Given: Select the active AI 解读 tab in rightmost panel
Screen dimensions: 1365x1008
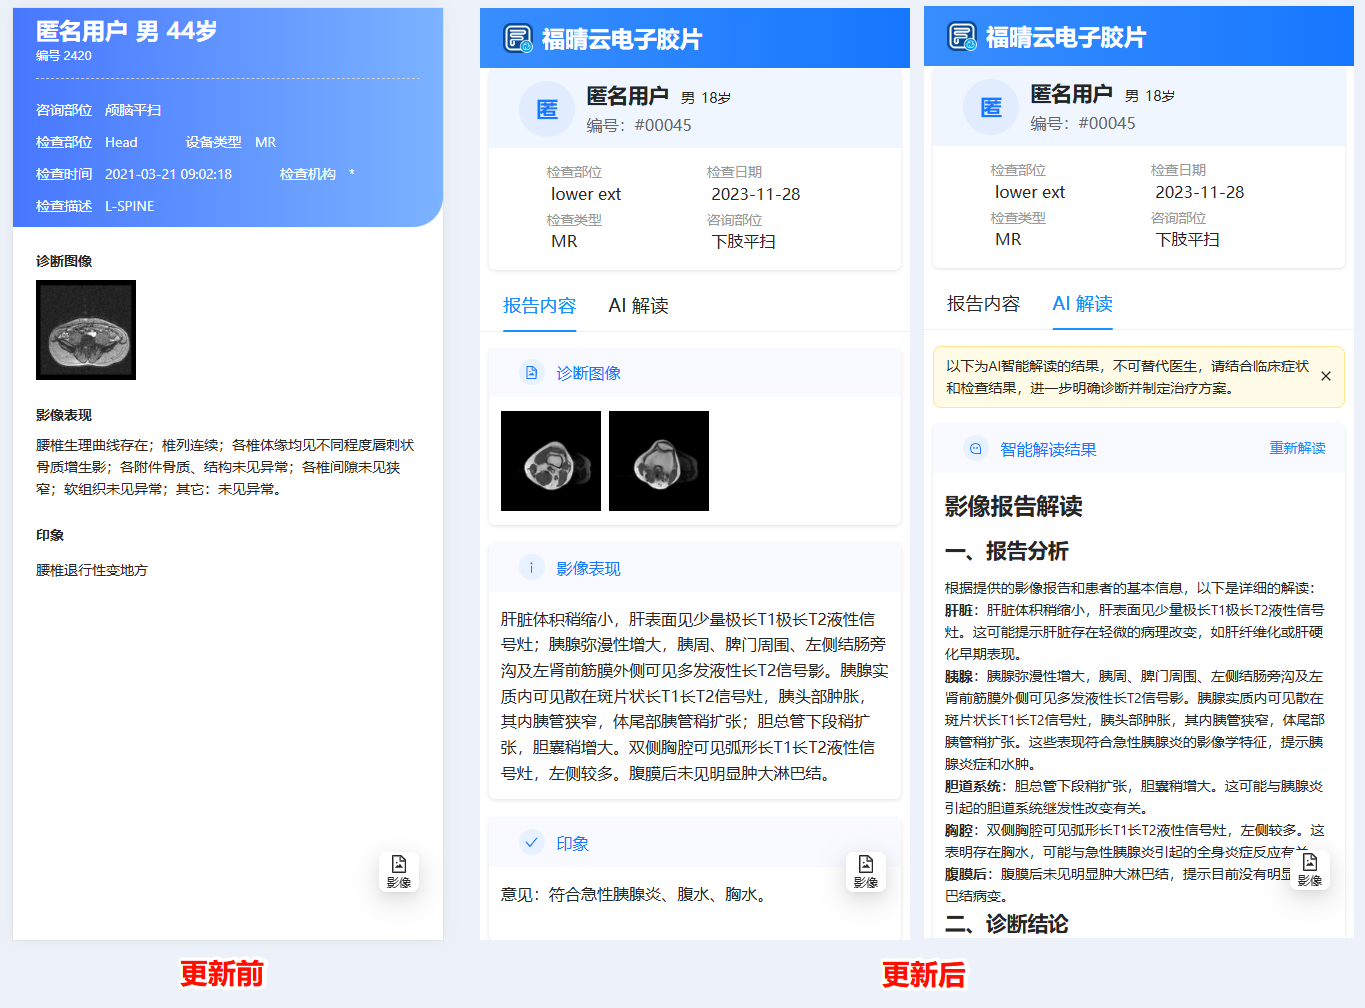Looking at the screenshot, I should [x=1082, y=304].
